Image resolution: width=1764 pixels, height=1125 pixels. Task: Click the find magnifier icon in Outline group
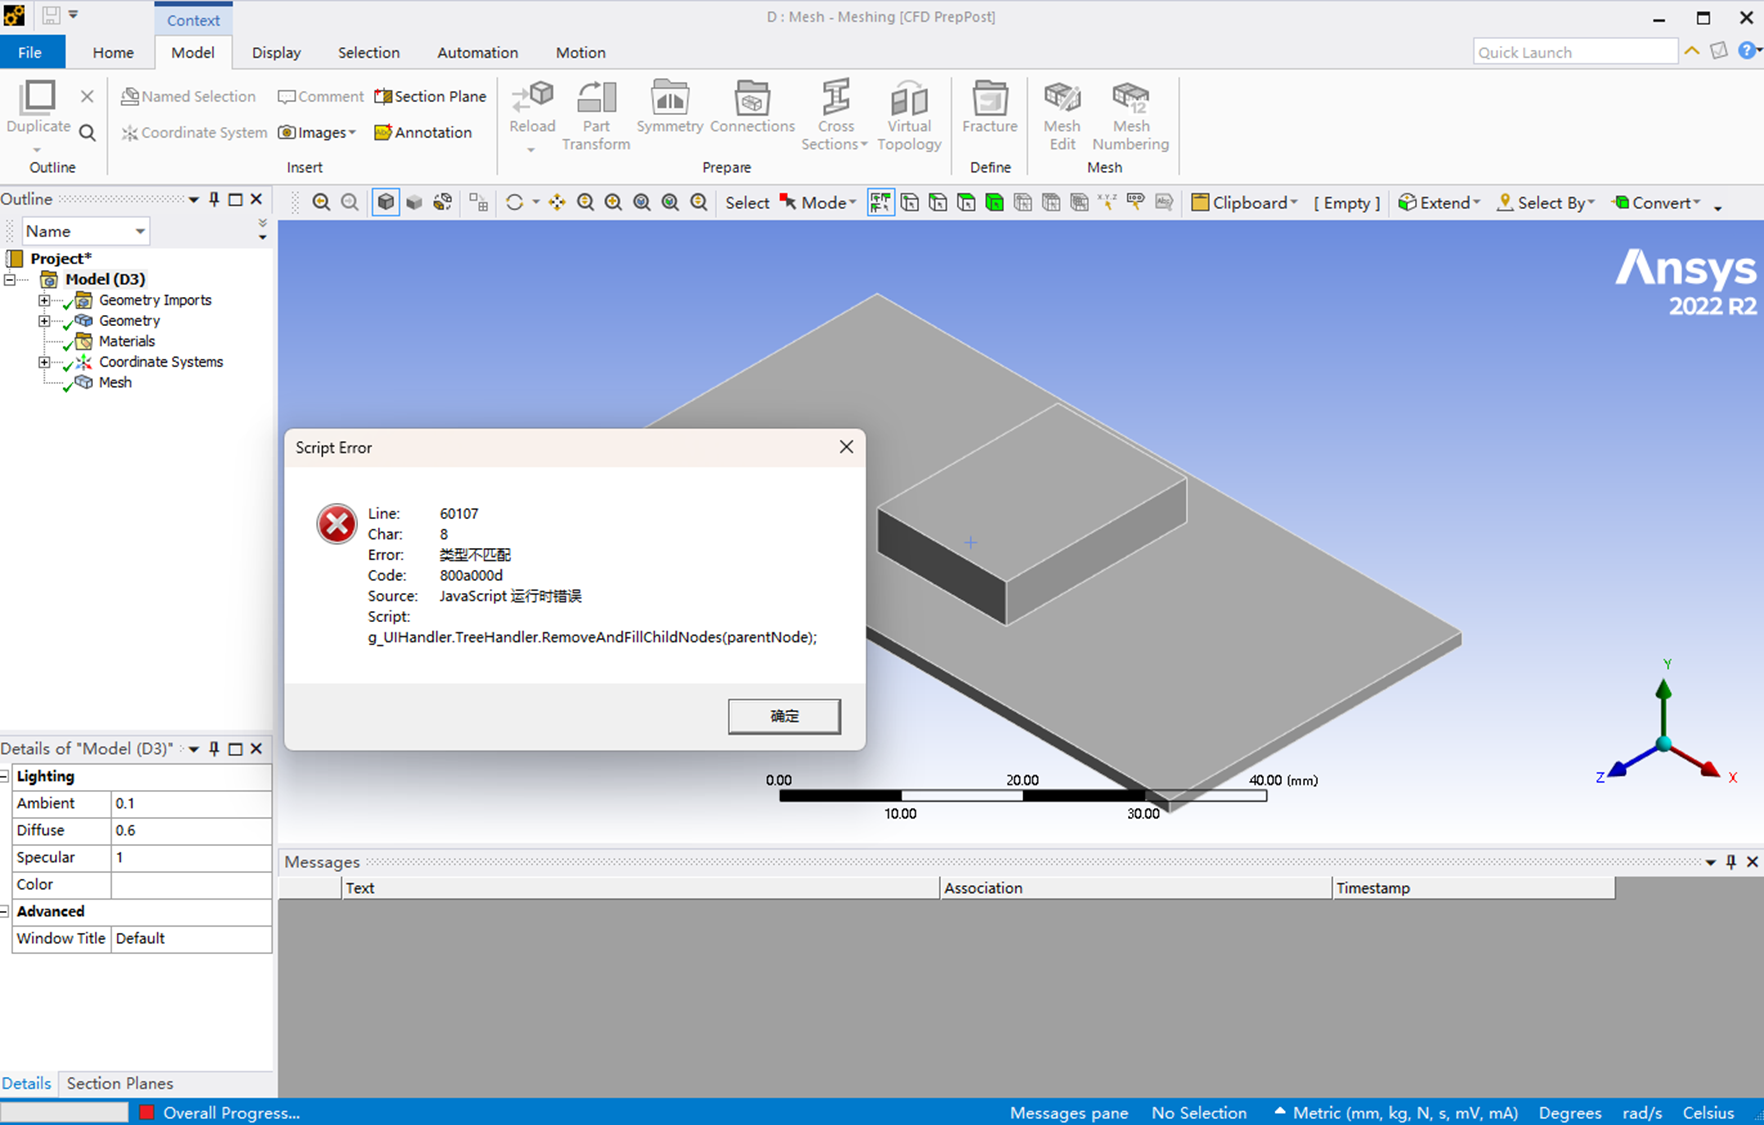(x=87, y=132)
